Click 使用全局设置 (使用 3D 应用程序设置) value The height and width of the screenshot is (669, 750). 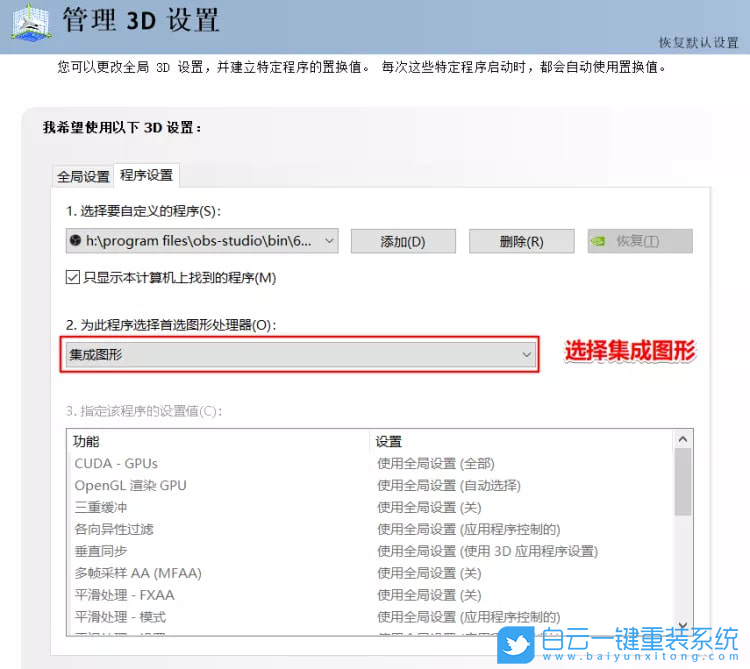point(487,551)
